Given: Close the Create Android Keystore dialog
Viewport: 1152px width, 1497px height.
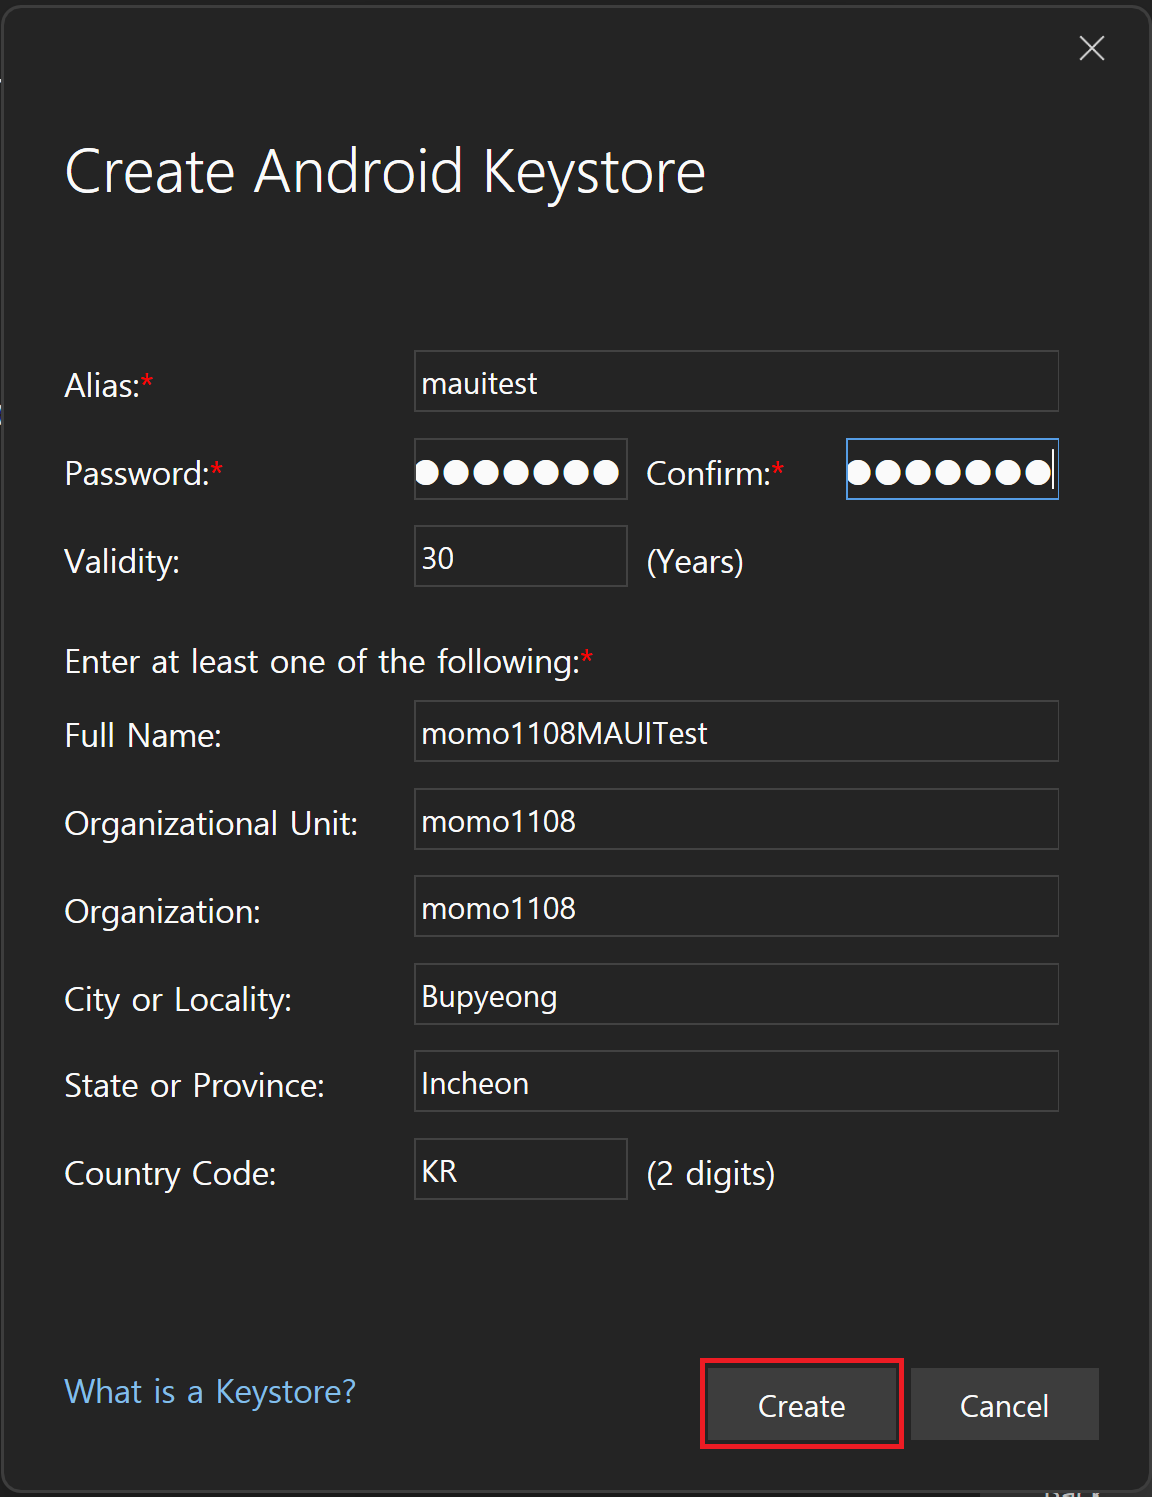Looking at the screenshot, I should (x=1091, y=48).
